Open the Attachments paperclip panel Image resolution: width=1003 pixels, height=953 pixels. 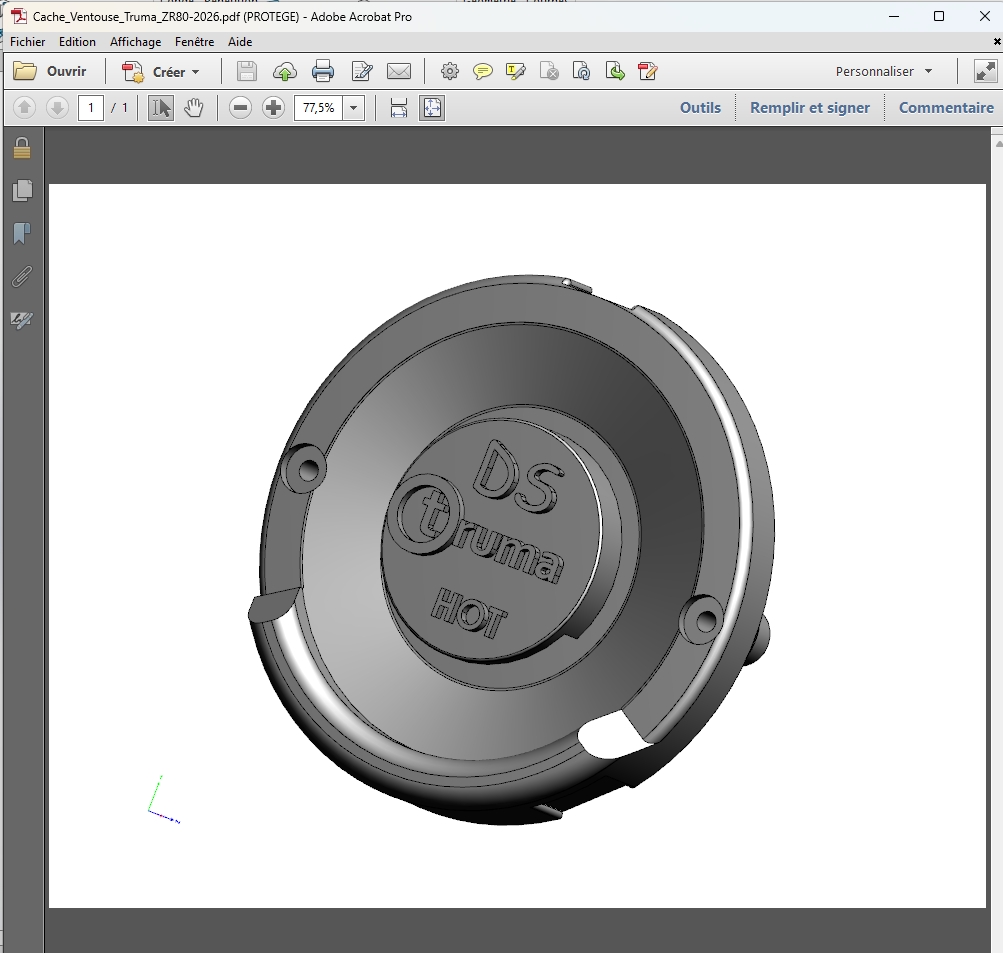(x=21, y=277)
